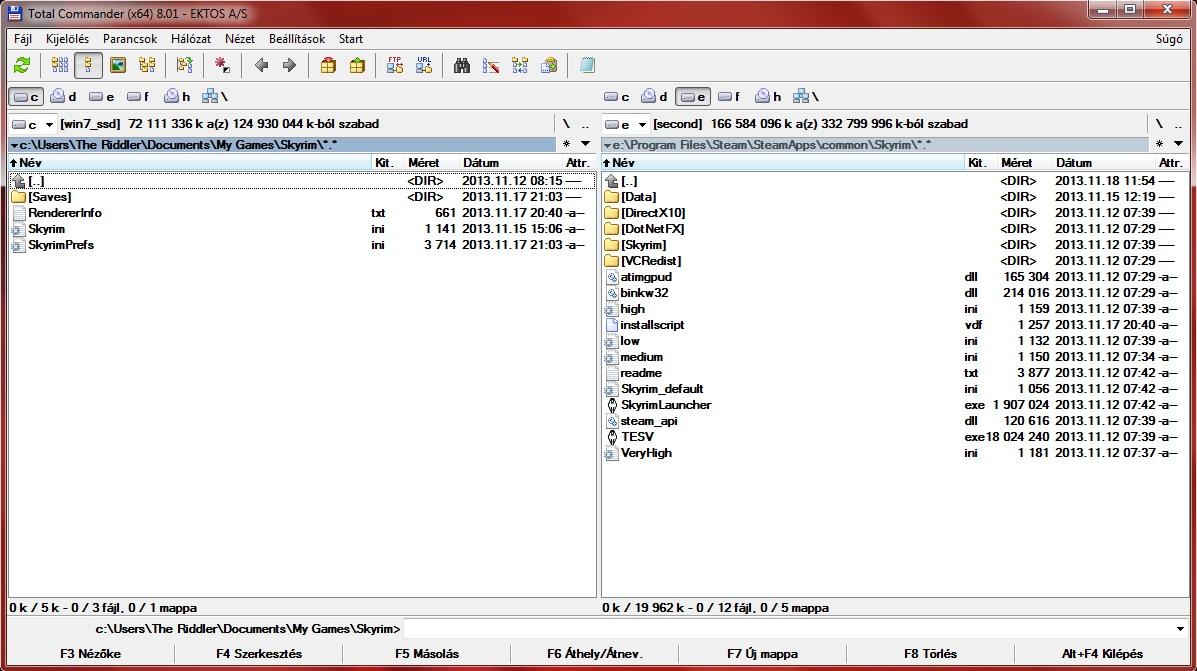This screenshot has width=1197, height=671.
Task: Open right panel directory history arrow
Action: [1178, 144]
